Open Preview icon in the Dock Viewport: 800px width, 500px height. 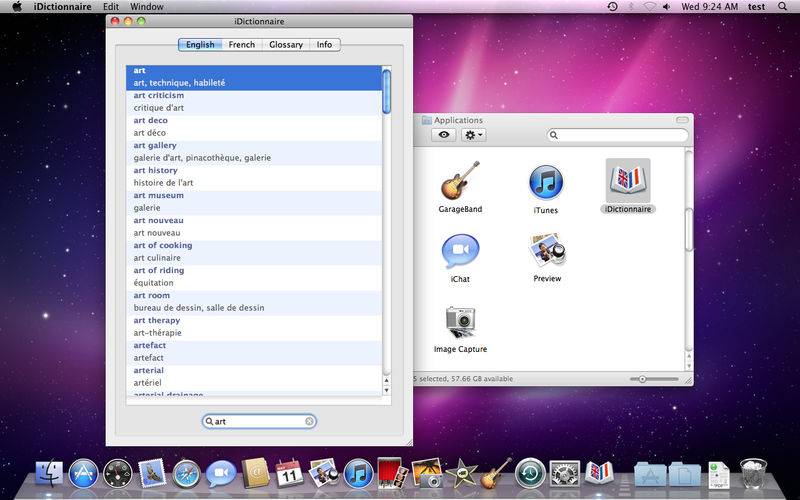point(323,472)
